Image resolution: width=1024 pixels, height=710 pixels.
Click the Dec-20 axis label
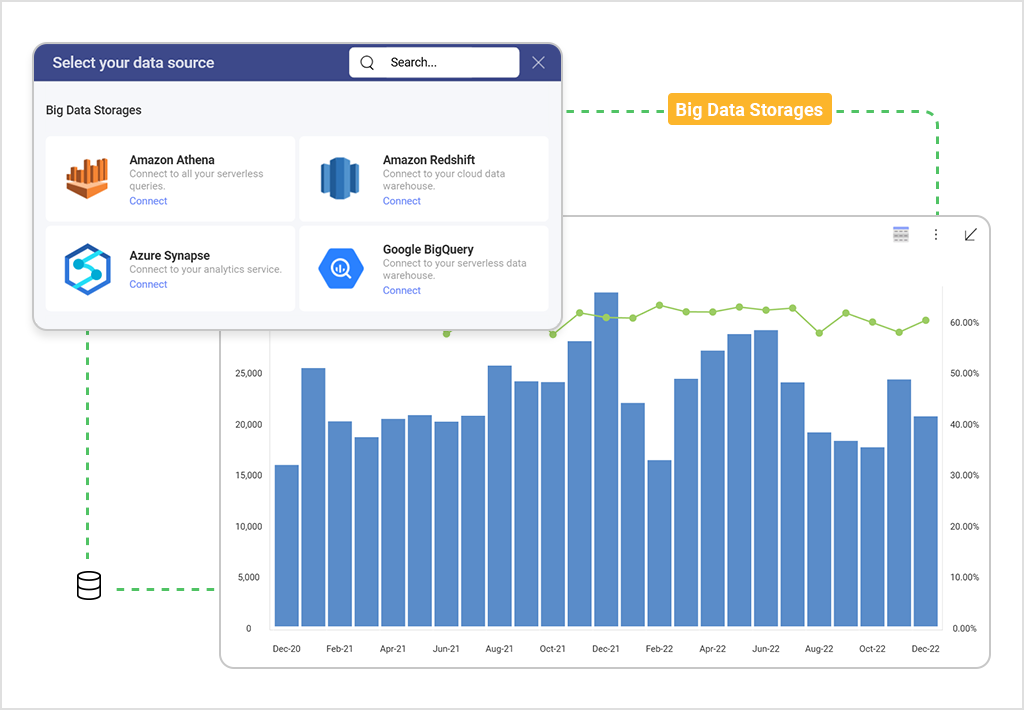[286, 648]
